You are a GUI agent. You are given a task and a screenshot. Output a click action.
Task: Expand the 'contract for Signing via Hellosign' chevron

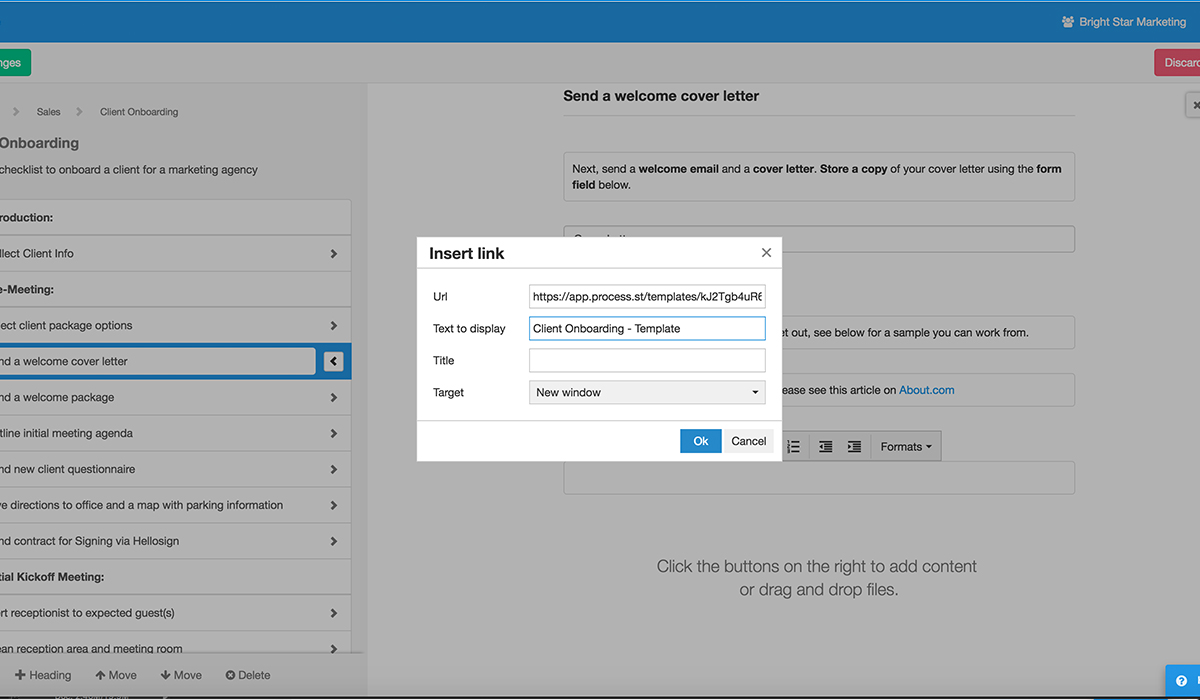click(334, 542)
